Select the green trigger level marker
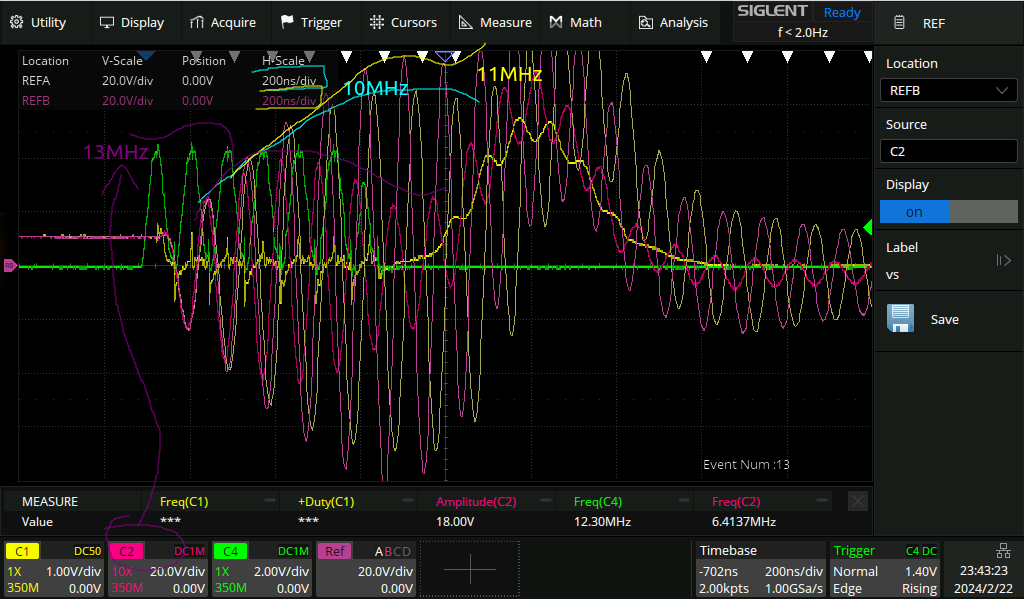This screenshot has height=599, width=1024. [867, 227]
